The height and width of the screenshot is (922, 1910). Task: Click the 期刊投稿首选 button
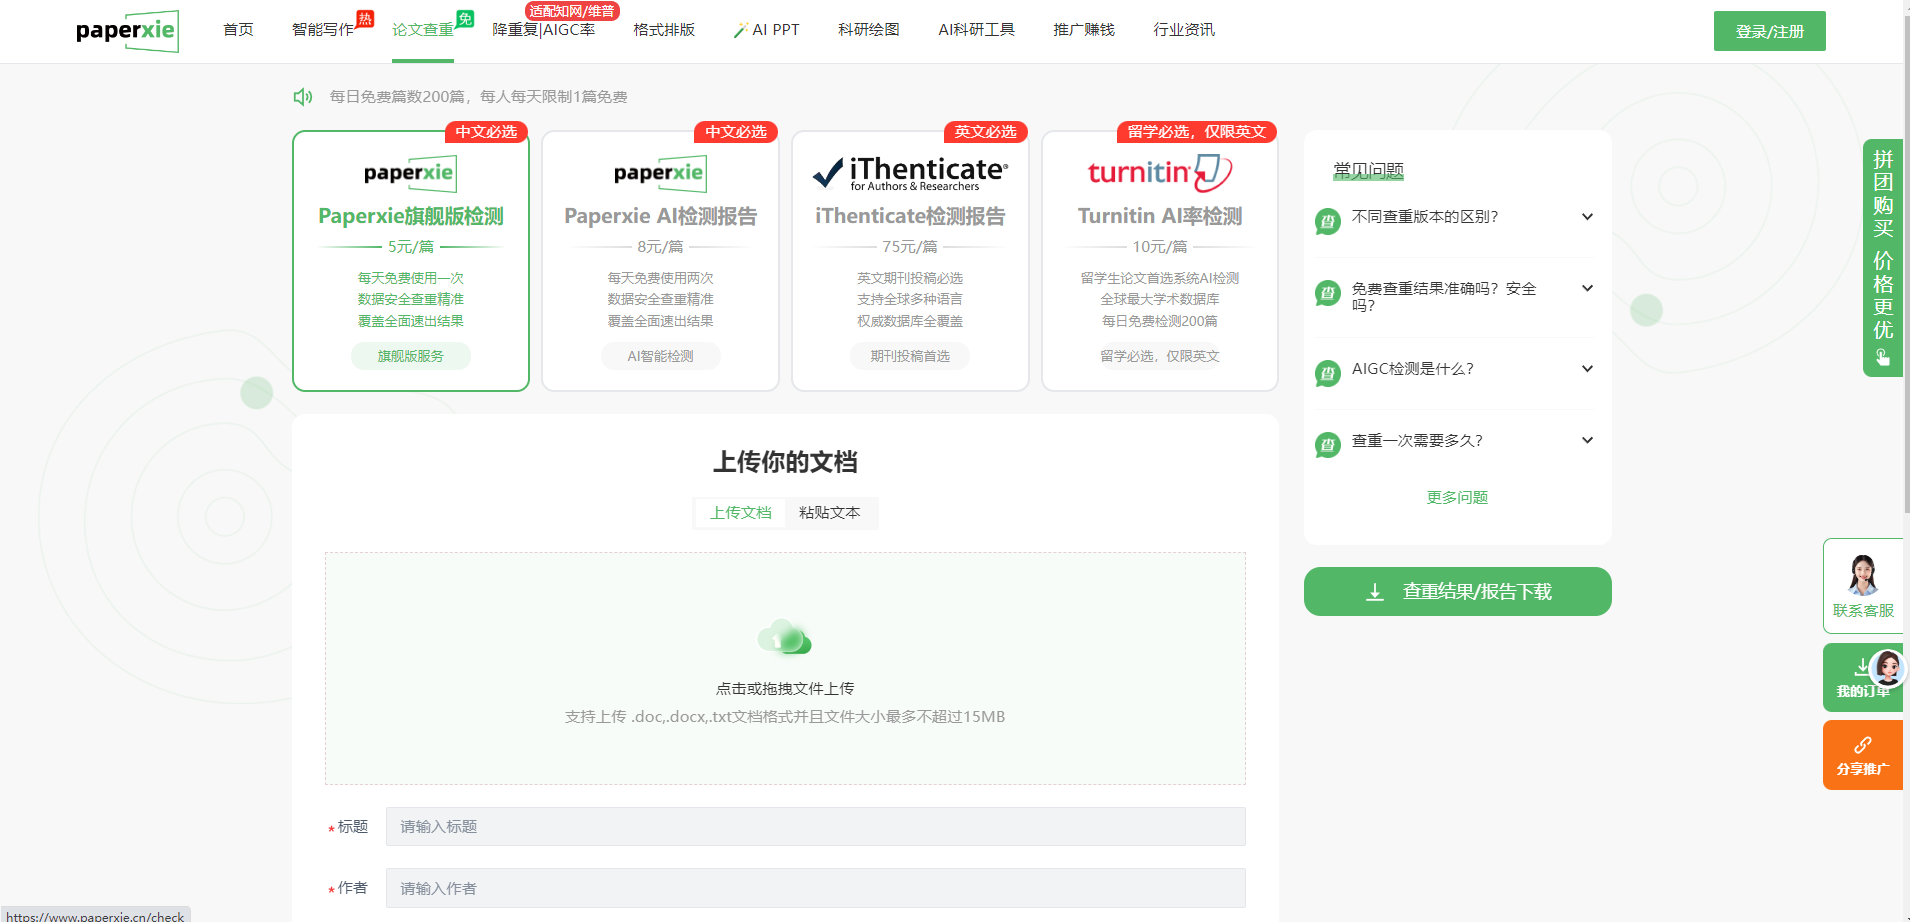pos(910,356)
